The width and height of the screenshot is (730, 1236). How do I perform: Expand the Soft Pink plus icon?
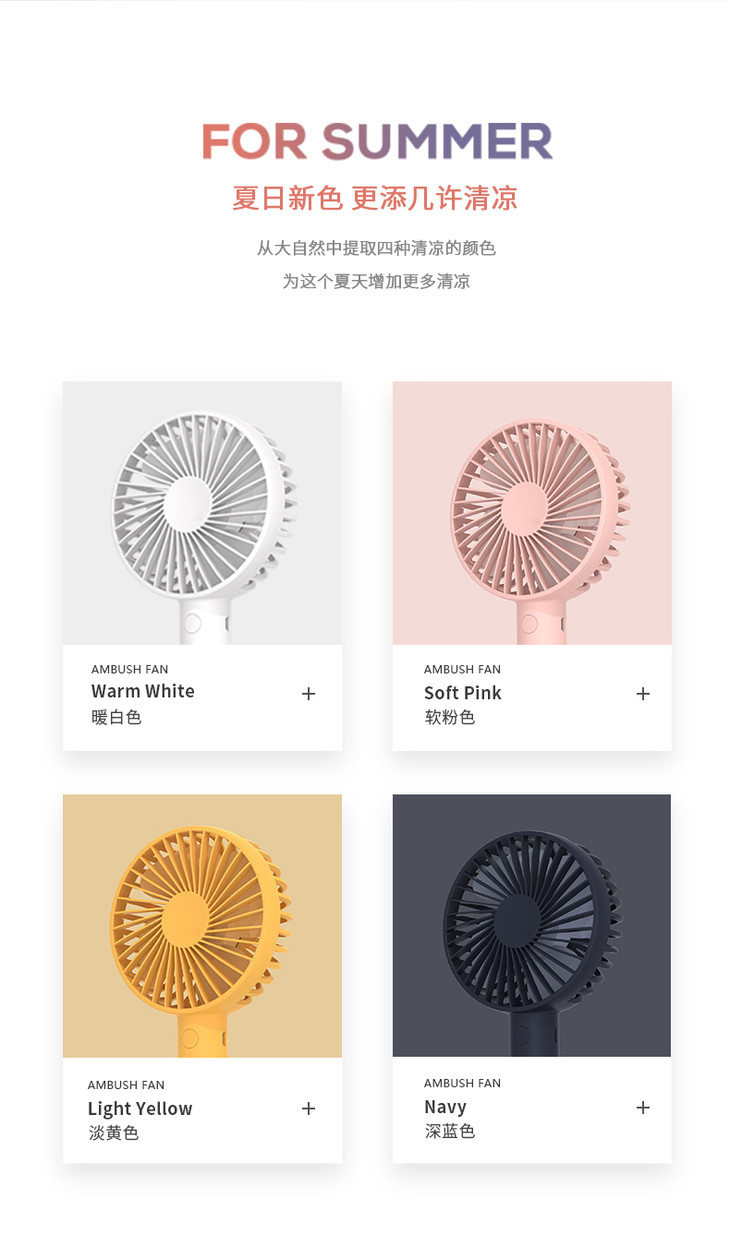coord(642,693)
